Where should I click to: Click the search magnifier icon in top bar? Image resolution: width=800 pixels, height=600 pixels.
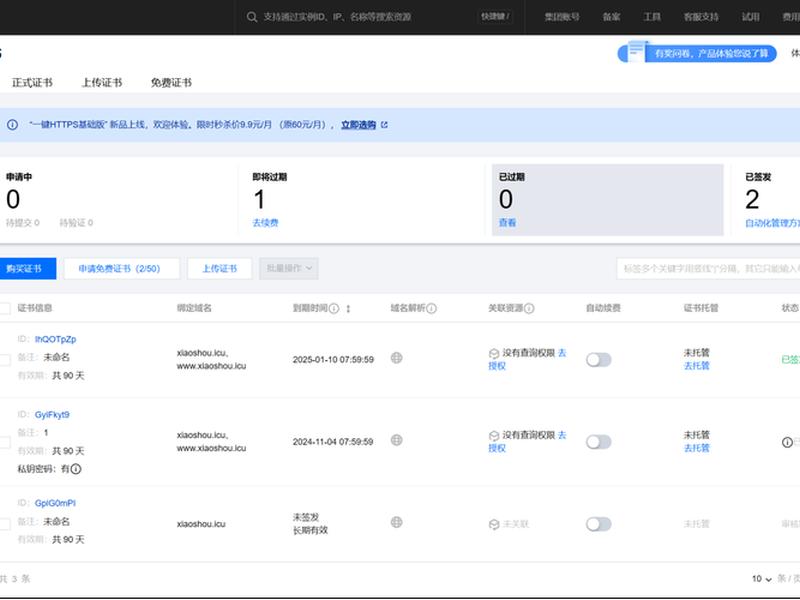point(252,17)
